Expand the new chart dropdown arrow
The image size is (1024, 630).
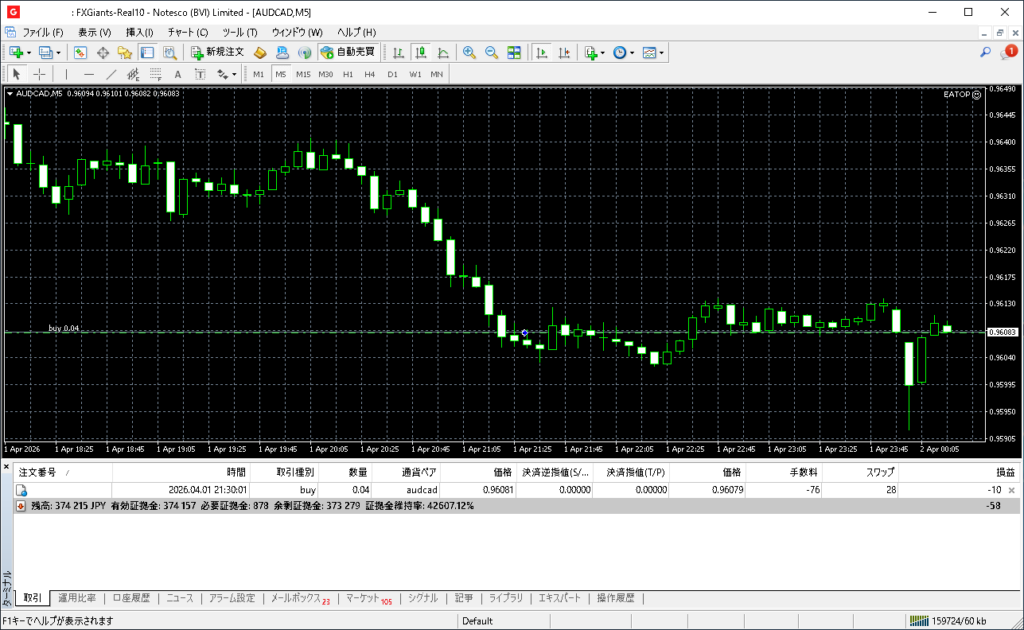click(x=29, y=52)
